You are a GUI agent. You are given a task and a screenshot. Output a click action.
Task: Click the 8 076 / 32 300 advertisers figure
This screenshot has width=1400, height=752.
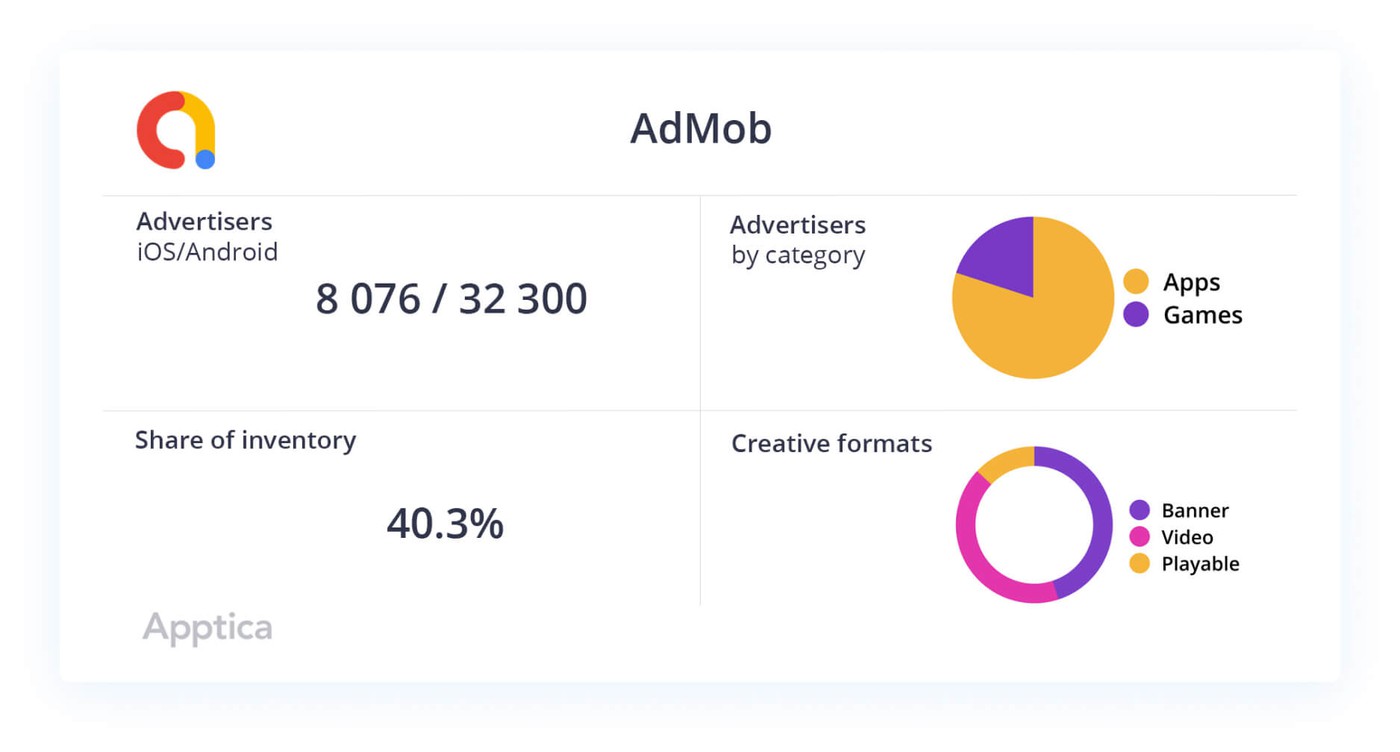(x=451, y=299)
